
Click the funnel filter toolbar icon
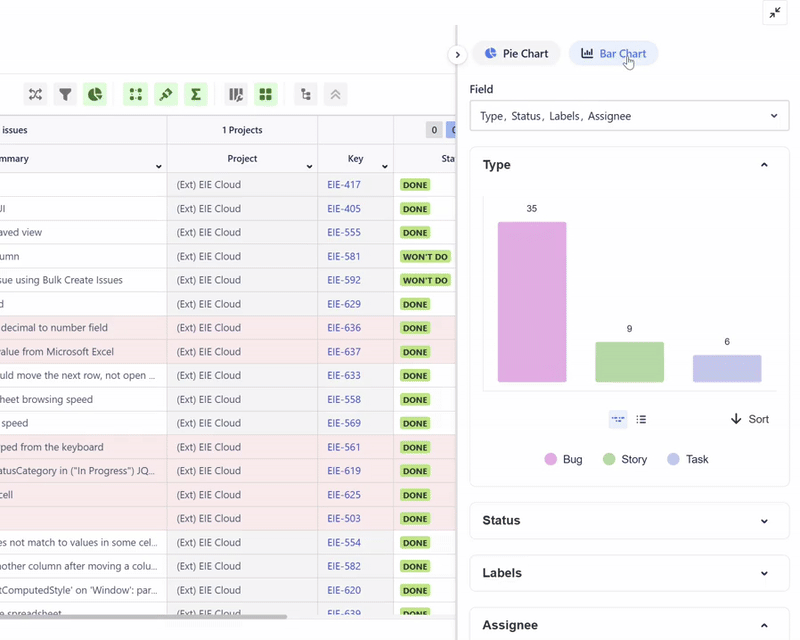point(65,95)
